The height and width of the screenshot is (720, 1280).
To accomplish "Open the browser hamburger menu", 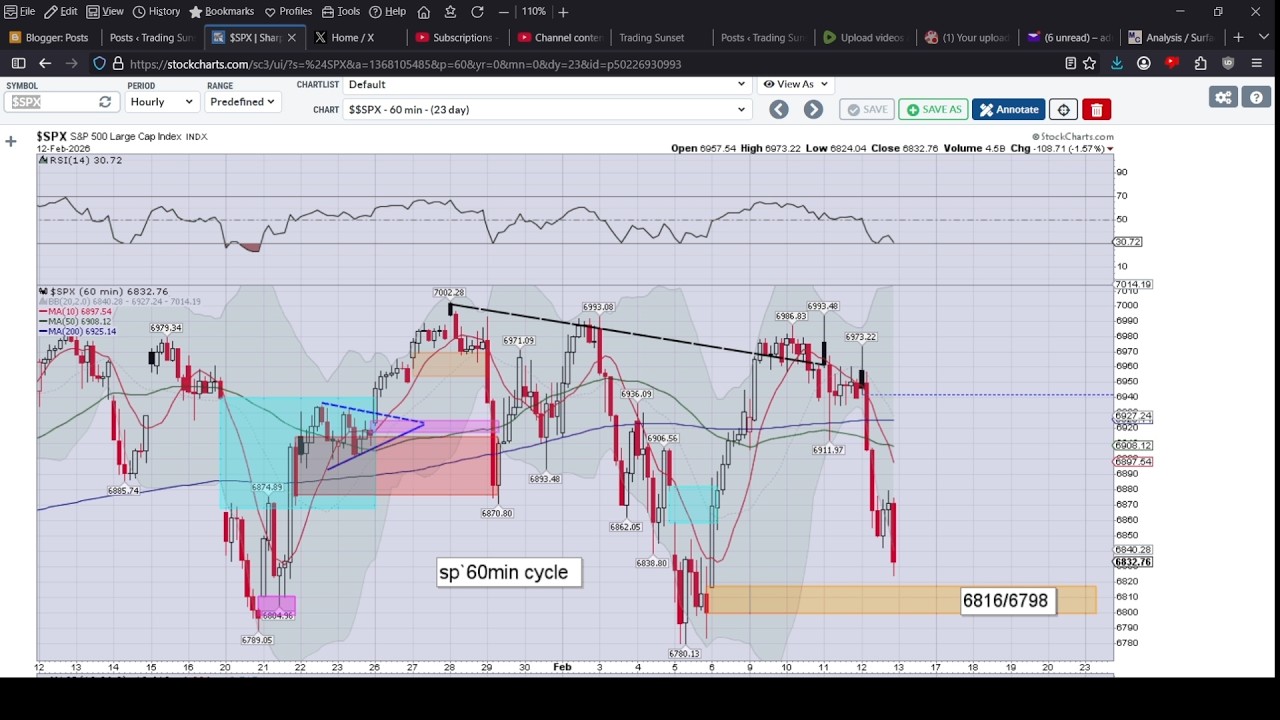I will pyautogui.click(x=1257, y=64).
